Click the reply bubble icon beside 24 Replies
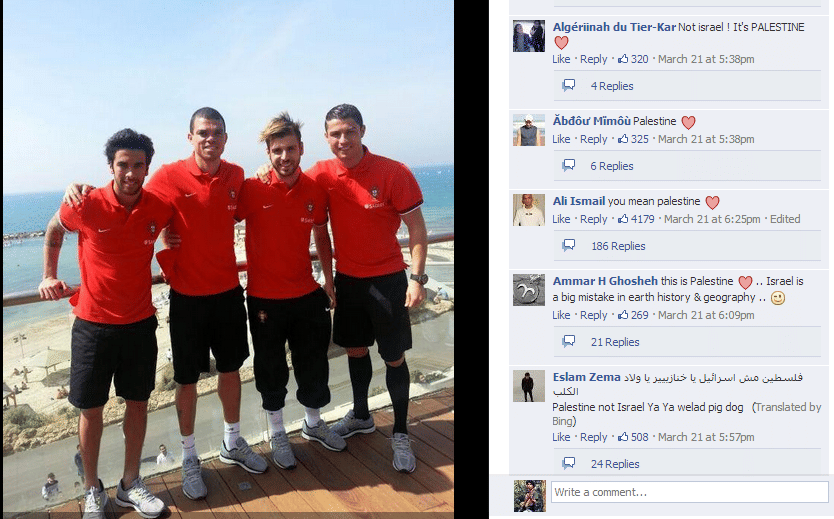The width and height of the screenshot is (834, 519). pyautogui.click(x=569, y=463)
